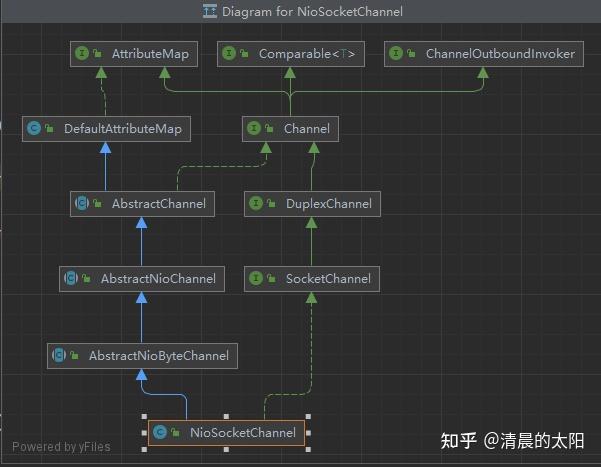This screenshot has width=601, height=467.
Task: Click interface icon on ChannelOutboundInvoker node
Action: coord(396,53)
